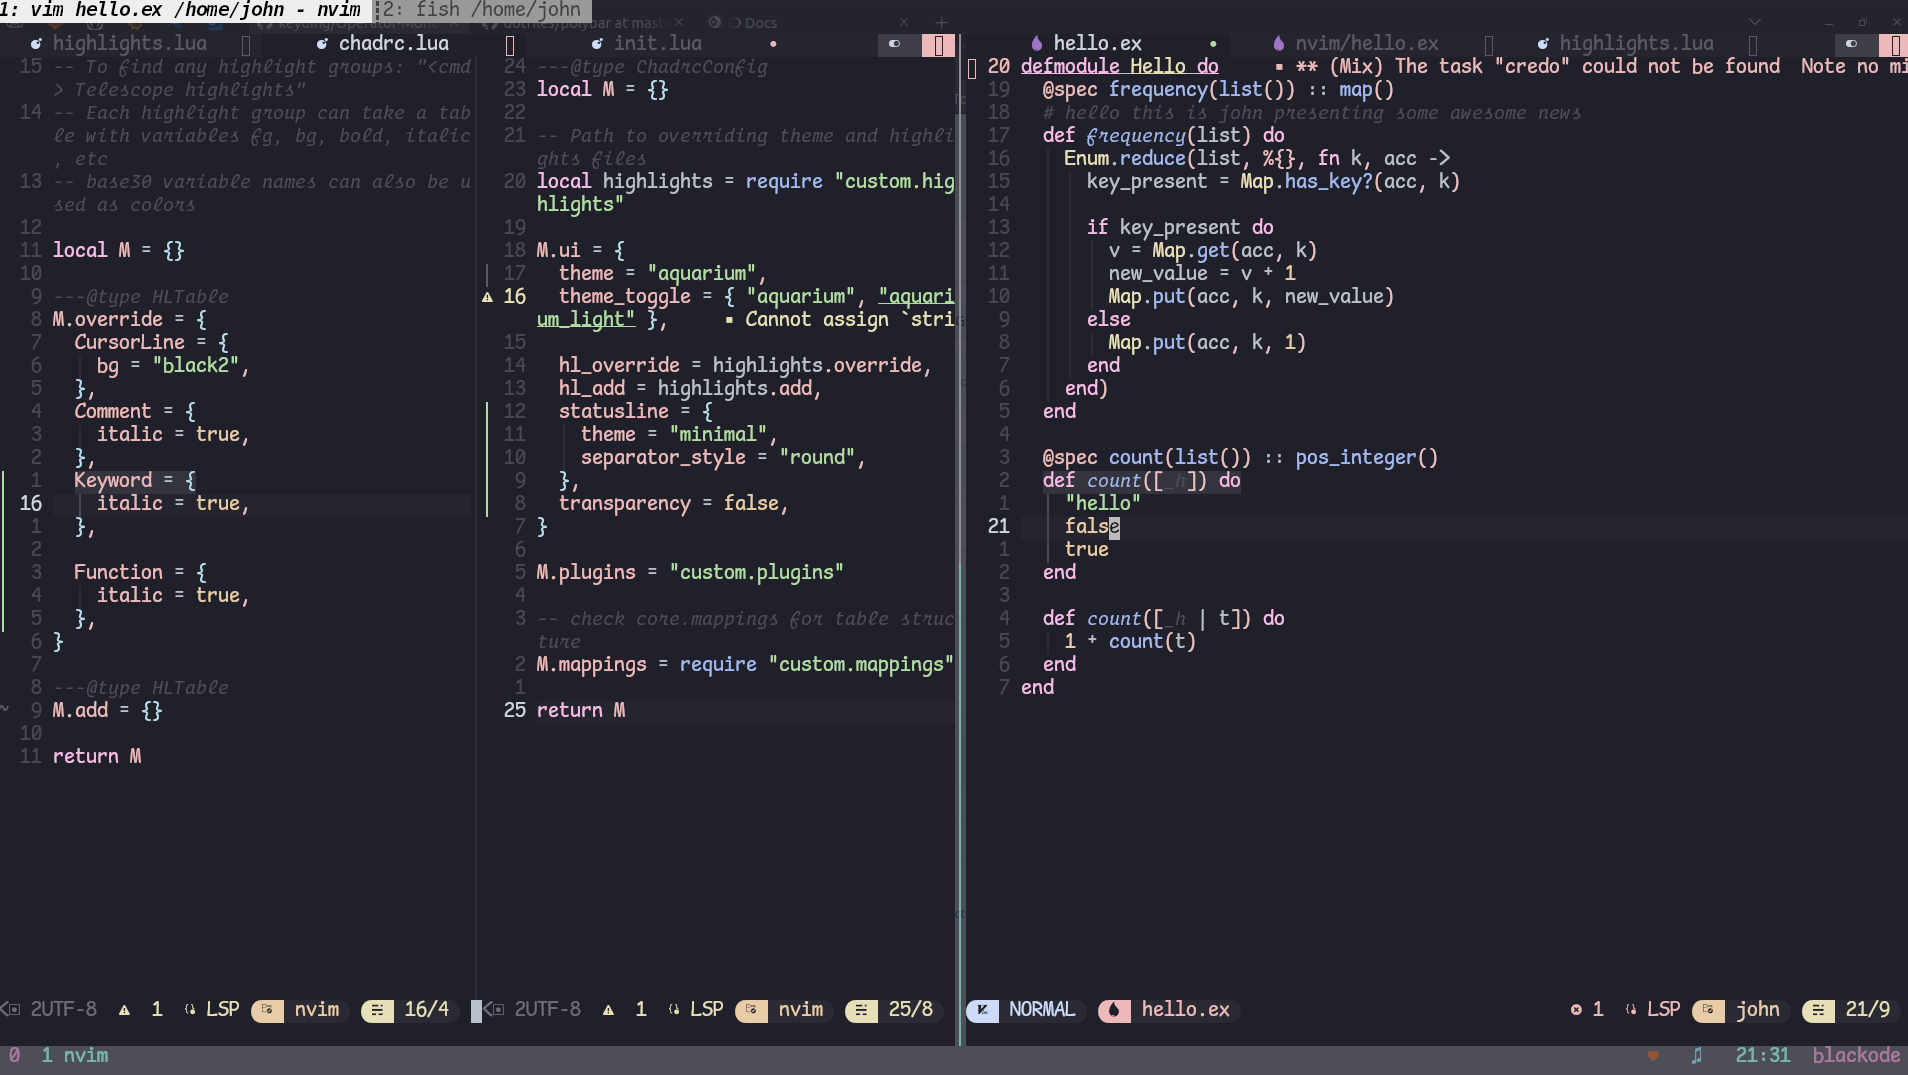
Task: Click 'def frequency(list) do' line
Action: click(x=1163, y=135)
